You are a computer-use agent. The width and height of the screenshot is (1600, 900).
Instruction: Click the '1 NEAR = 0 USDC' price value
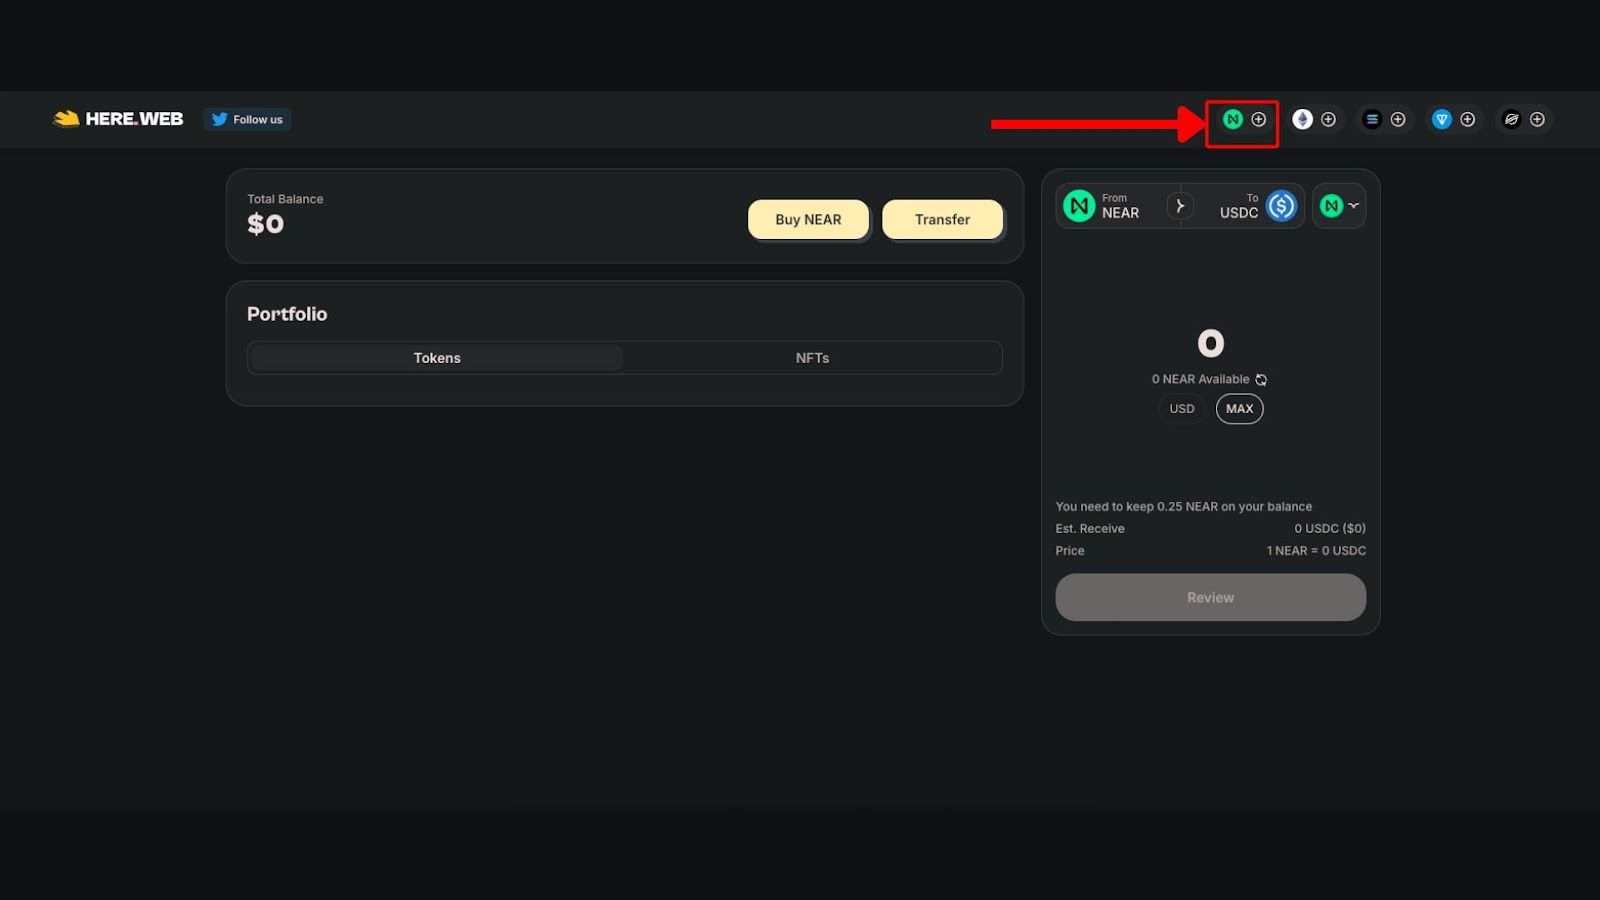coord(1316,551)
